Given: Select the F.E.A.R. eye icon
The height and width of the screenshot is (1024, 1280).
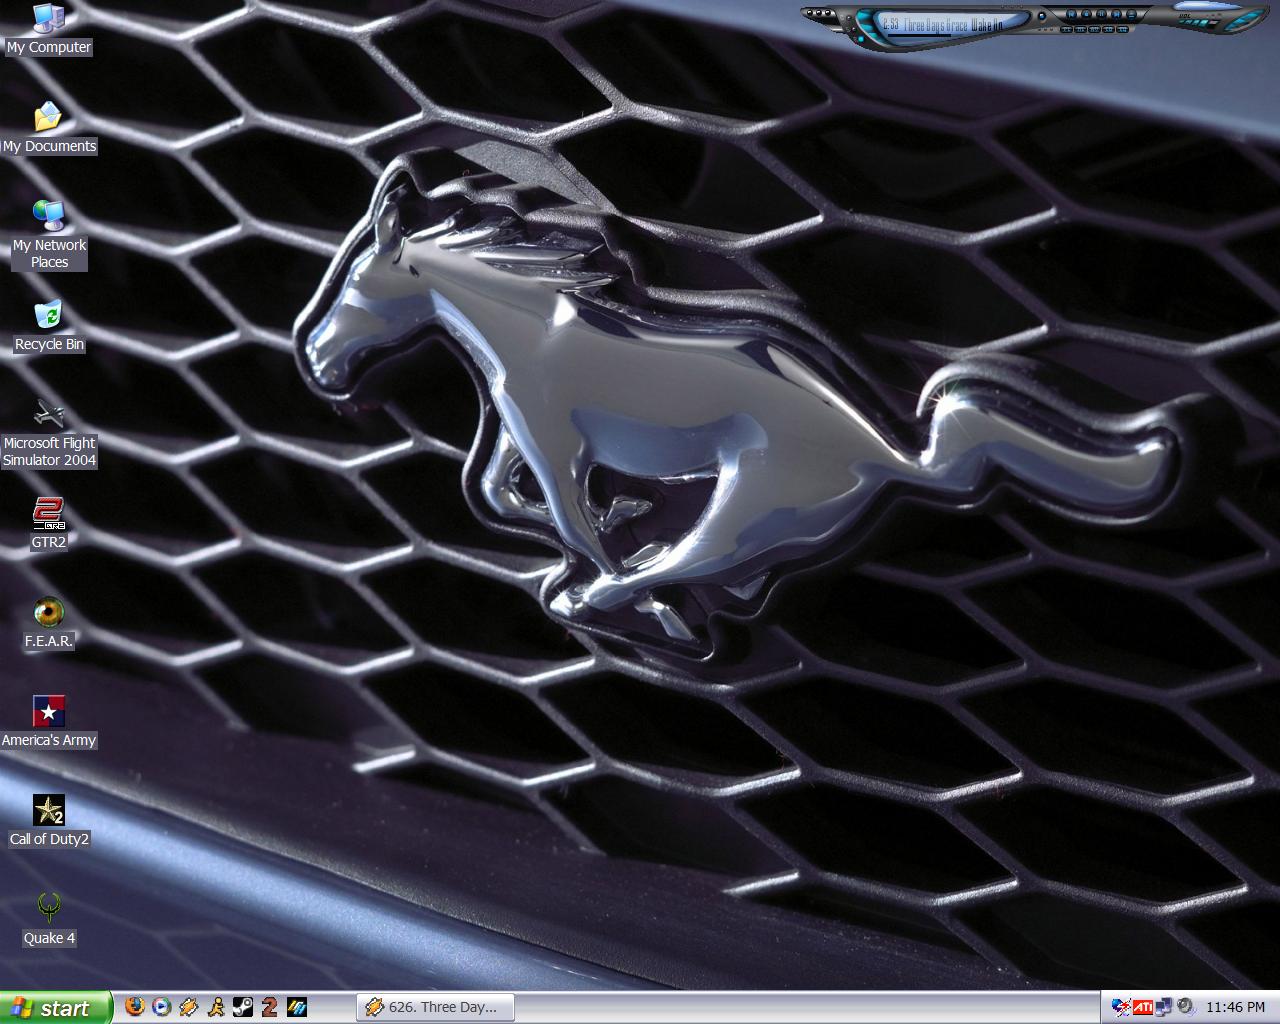Looking at the screenshot, I should pos(48,622).
